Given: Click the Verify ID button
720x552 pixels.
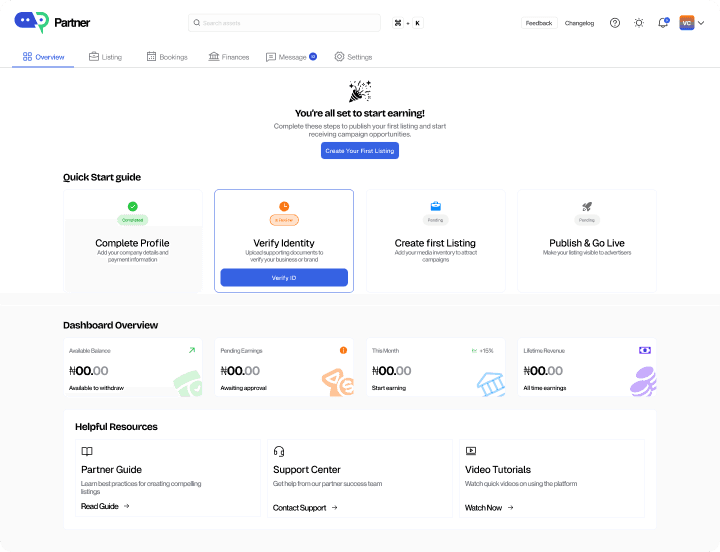Looking at the screenshot, I should pyautogui.click(x=284, y=277).
